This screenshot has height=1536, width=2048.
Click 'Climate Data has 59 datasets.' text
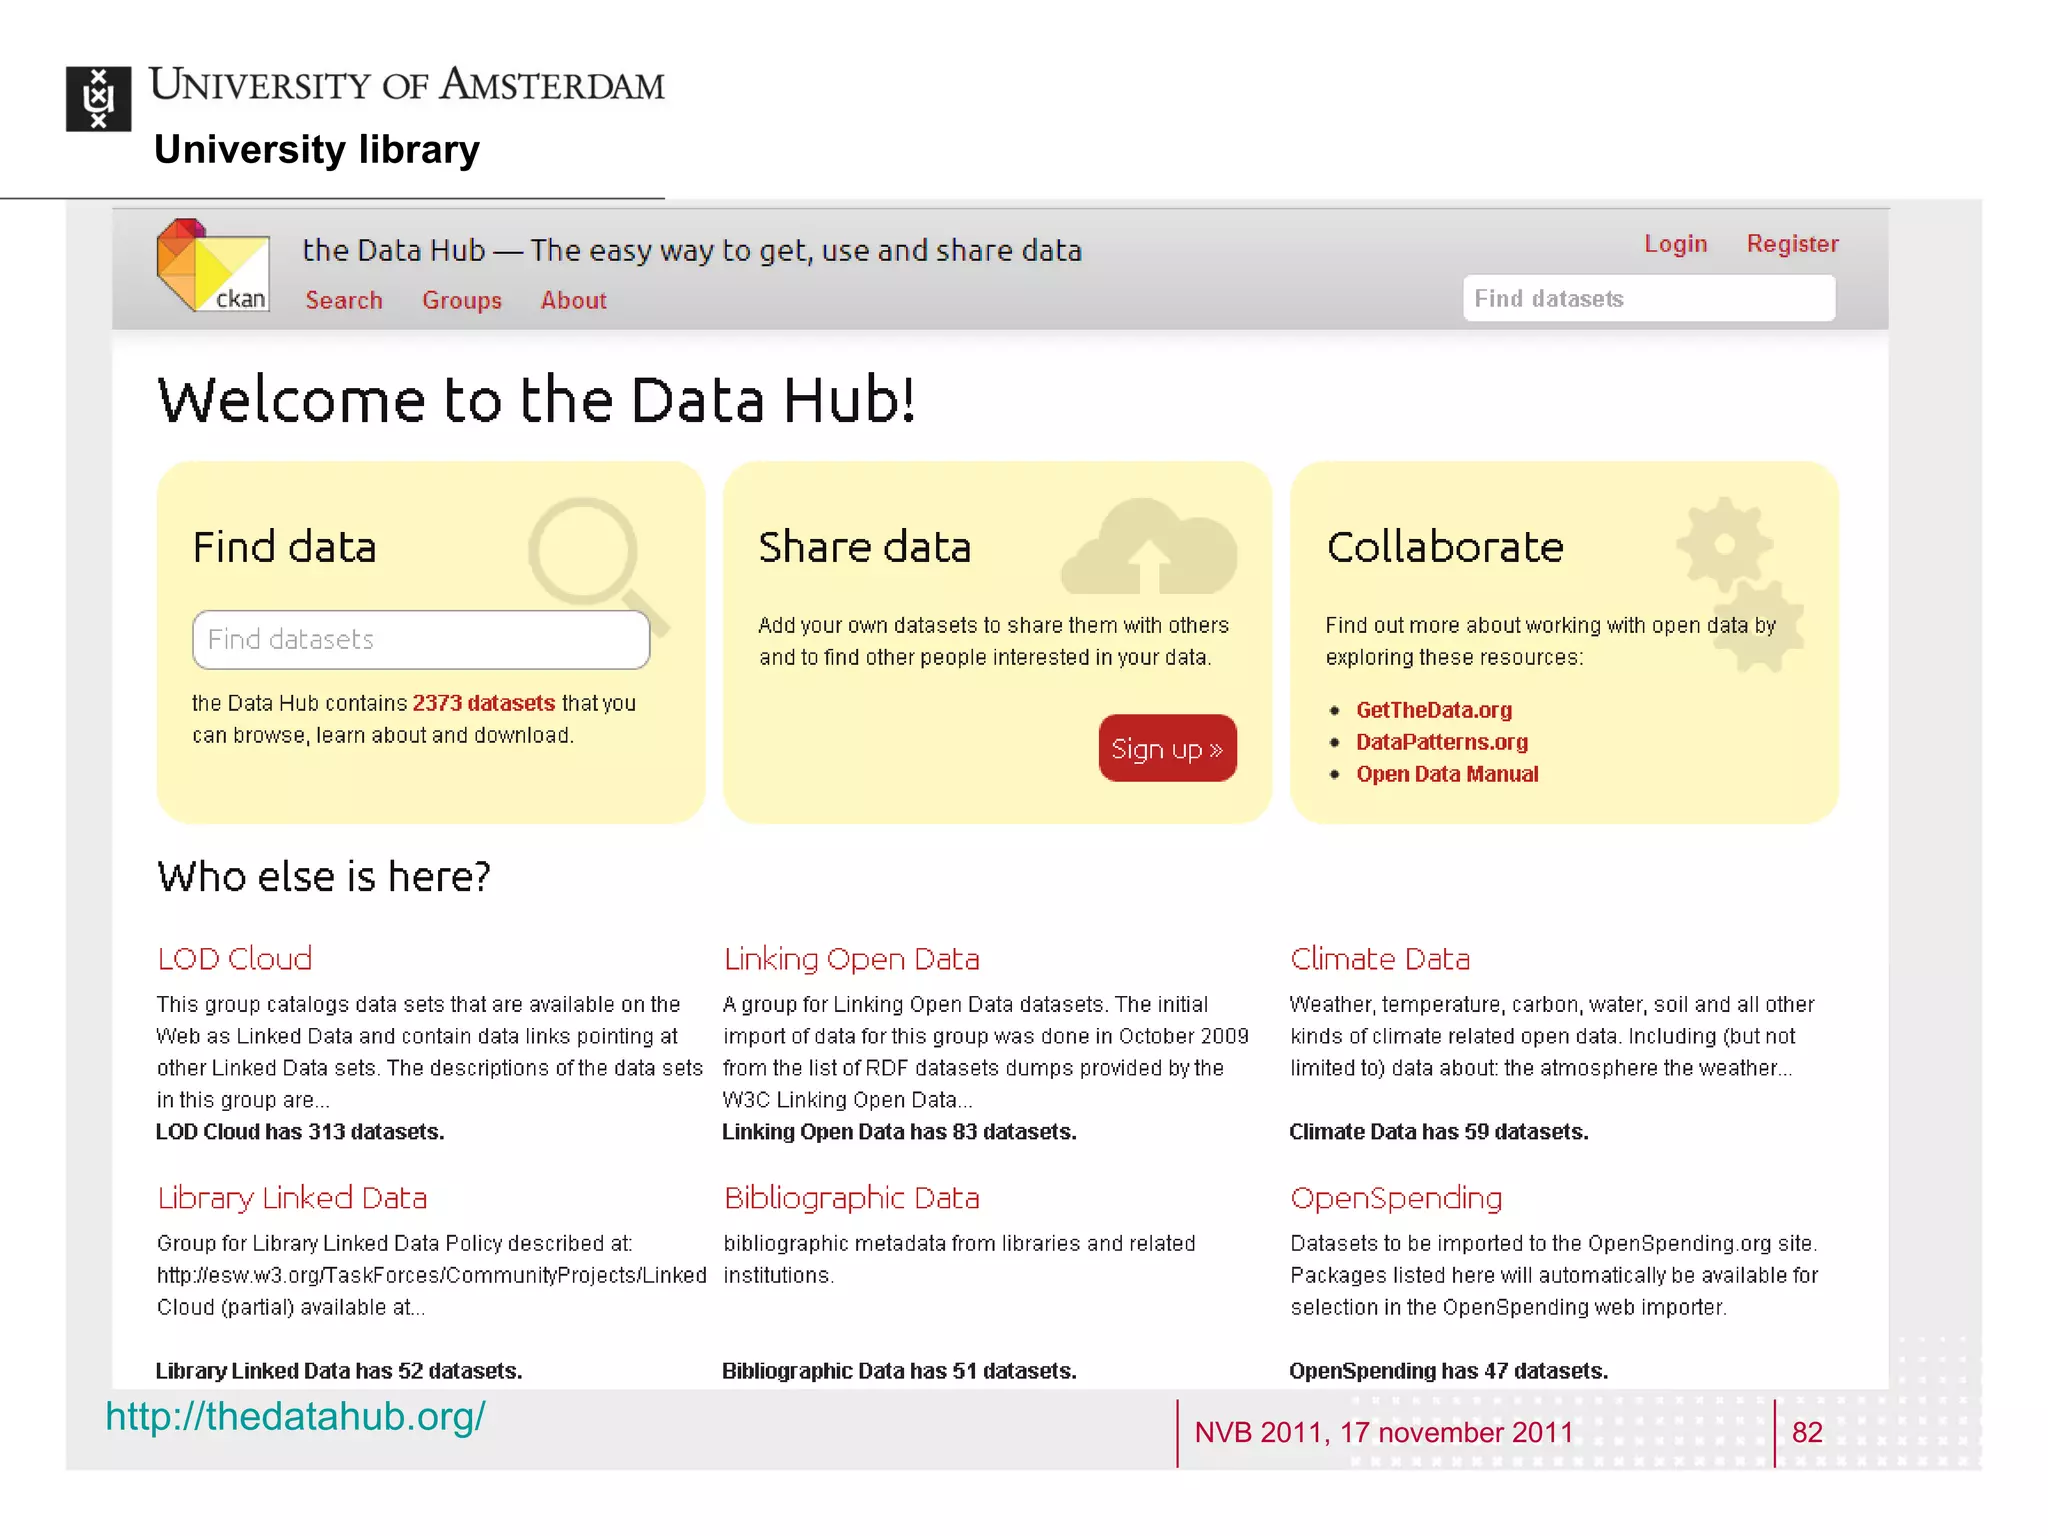point(1438,1132)
